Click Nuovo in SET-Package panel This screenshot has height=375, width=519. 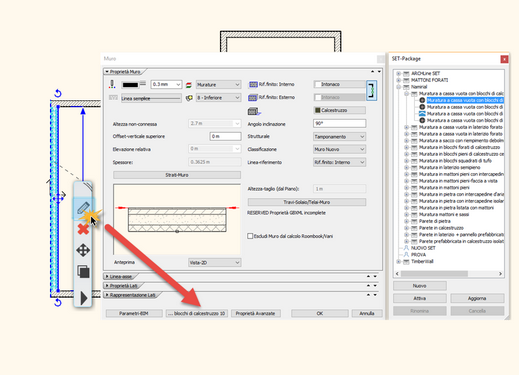tap(420, 286)
